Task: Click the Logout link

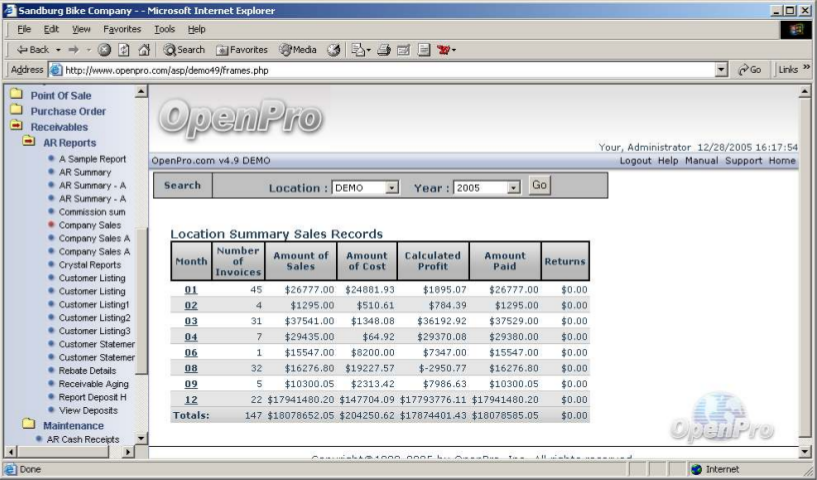Action: click(x=635, y=161)
